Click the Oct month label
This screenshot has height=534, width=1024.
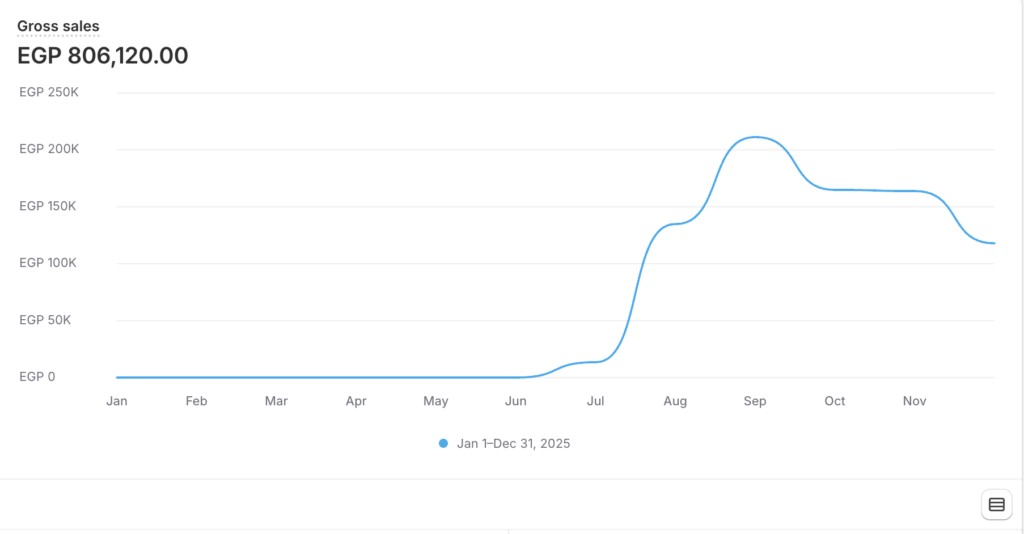pyautogui.click(x=835, y=401)
